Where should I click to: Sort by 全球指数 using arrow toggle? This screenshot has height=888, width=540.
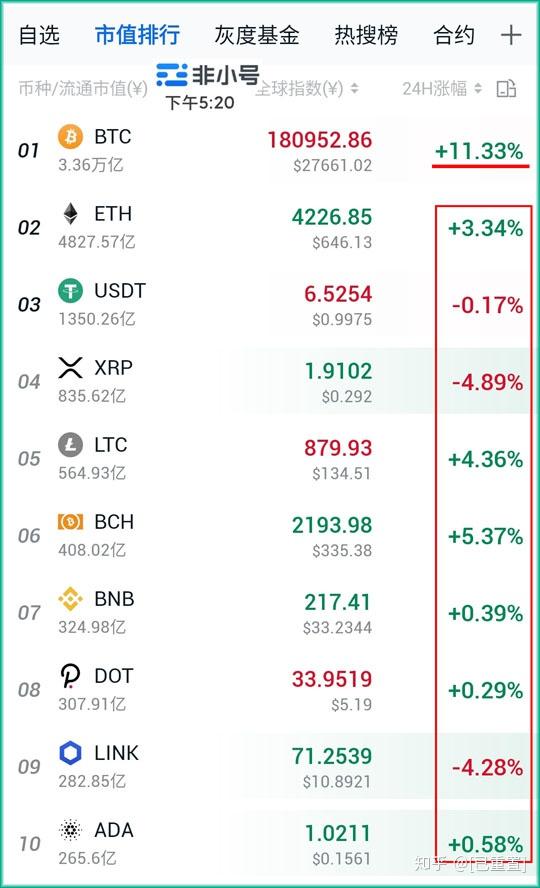pyautogui.click(x=354, y=88)
